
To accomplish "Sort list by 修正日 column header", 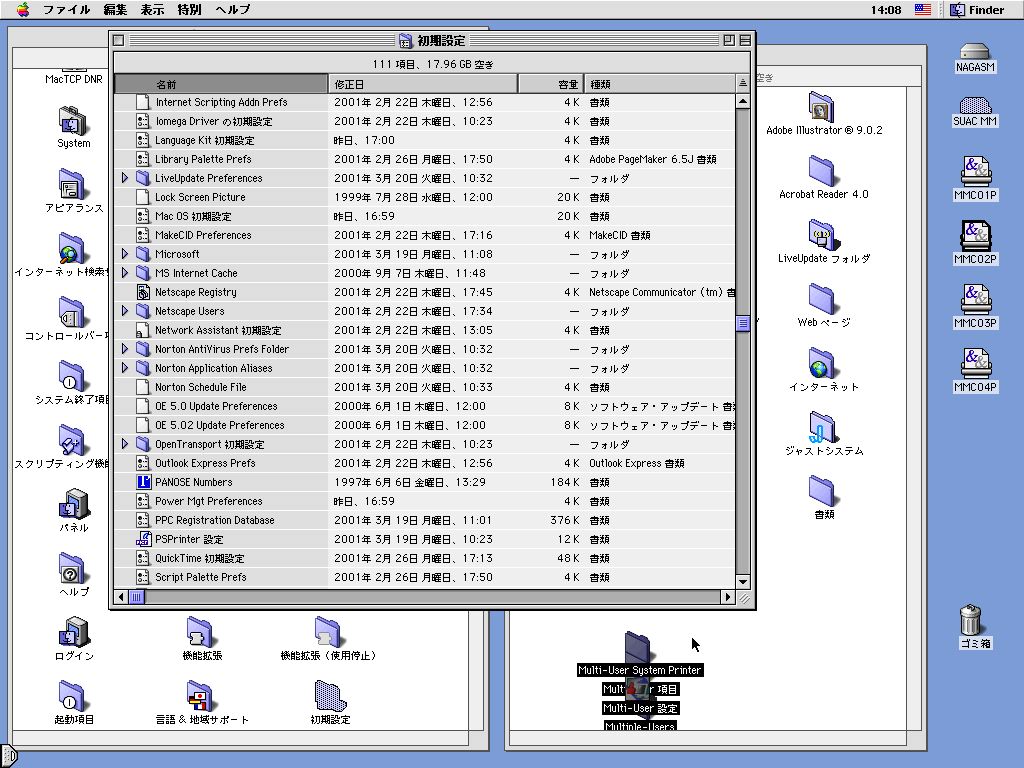I will tap(422, 84).
